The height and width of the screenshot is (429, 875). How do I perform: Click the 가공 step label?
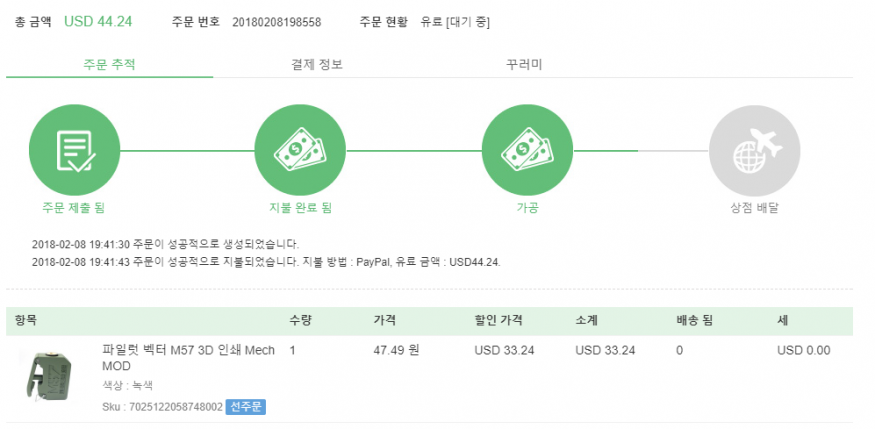527,209
